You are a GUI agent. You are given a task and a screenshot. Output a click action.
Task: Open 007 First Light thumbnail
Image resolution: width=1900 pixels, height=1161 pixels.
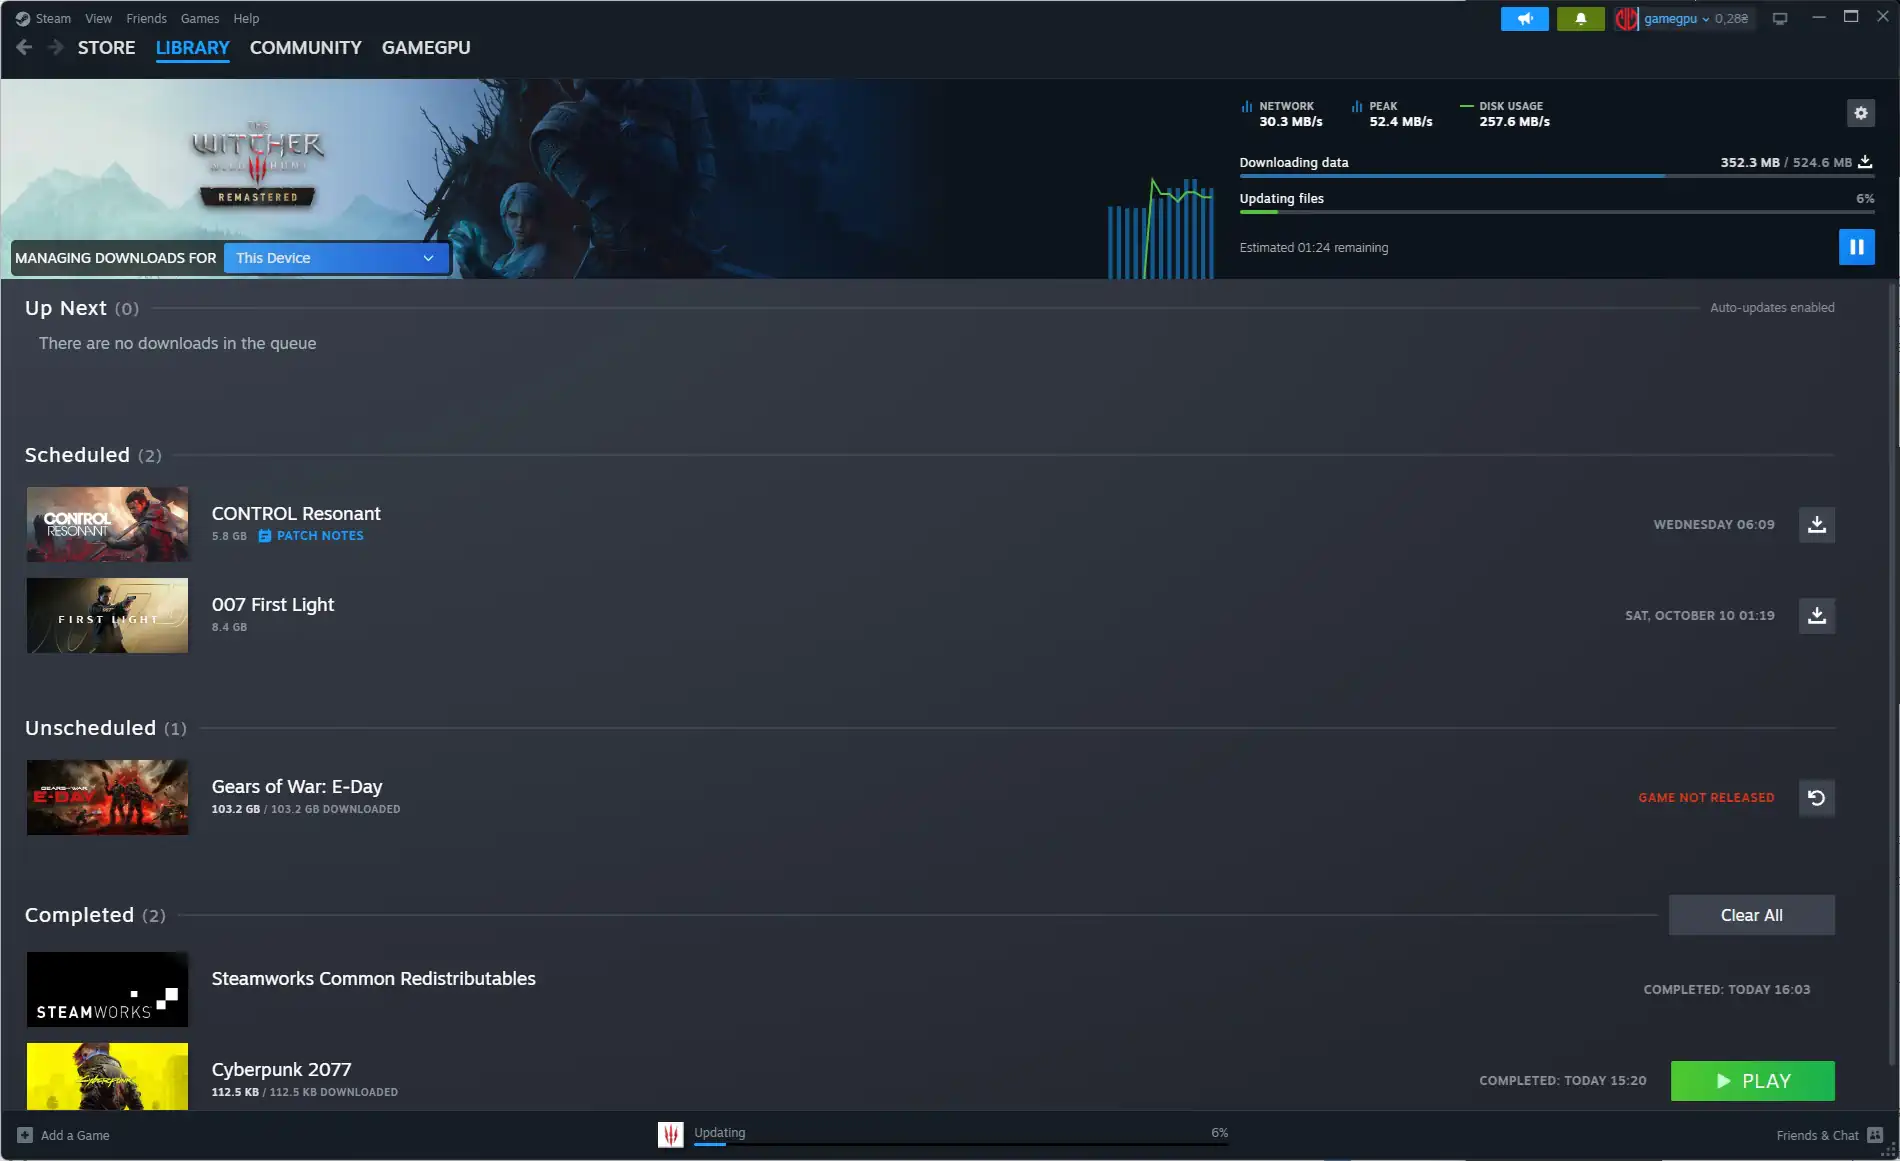tap(107, 615)
